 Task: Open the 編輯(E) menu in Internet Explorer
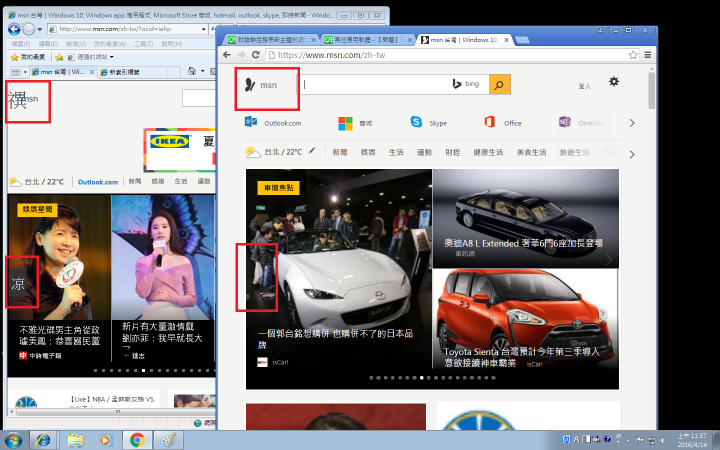pyautogui.click(x=48, y=44)
